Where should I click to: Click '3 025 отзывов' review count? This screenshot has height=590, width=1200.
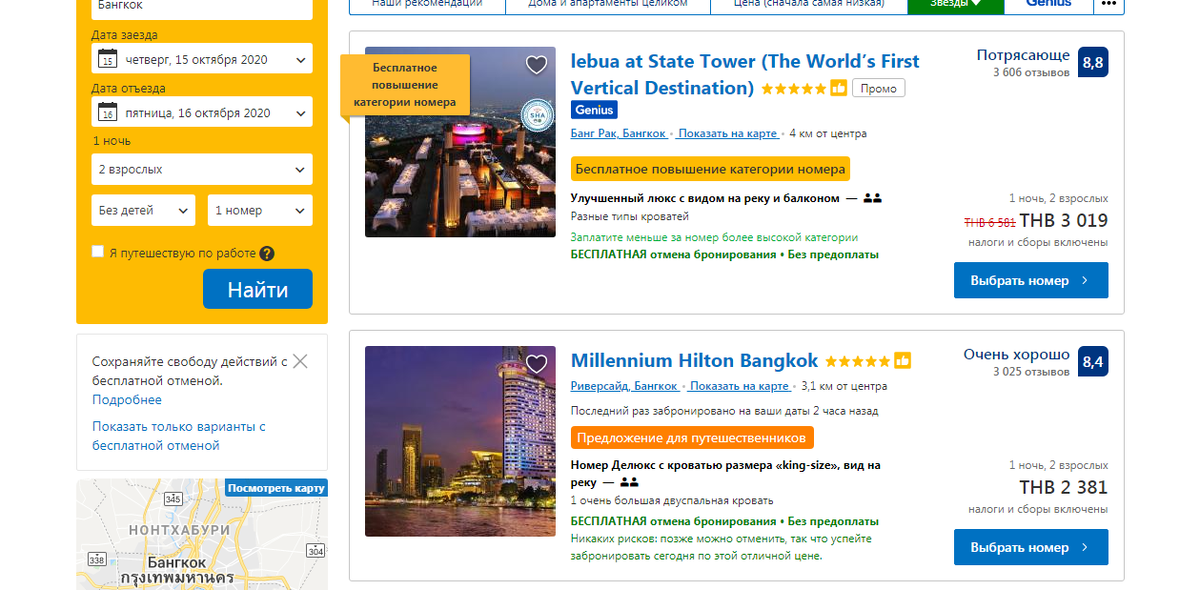[x=1031, y=372]
